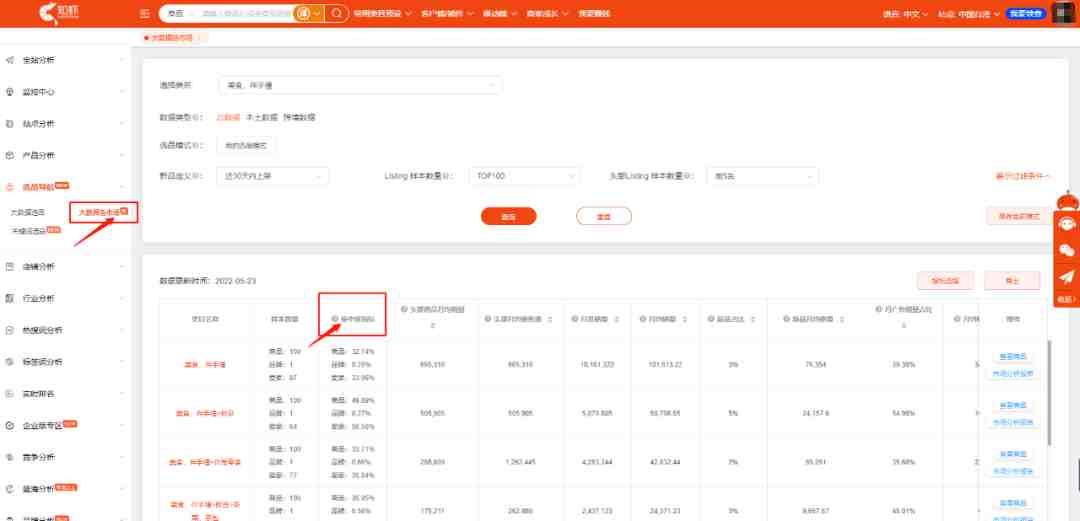This screenshot has height=521, width=1080.
Task: Click the sort arrows in the column showing 10,161,322
Action: [615, 320]
